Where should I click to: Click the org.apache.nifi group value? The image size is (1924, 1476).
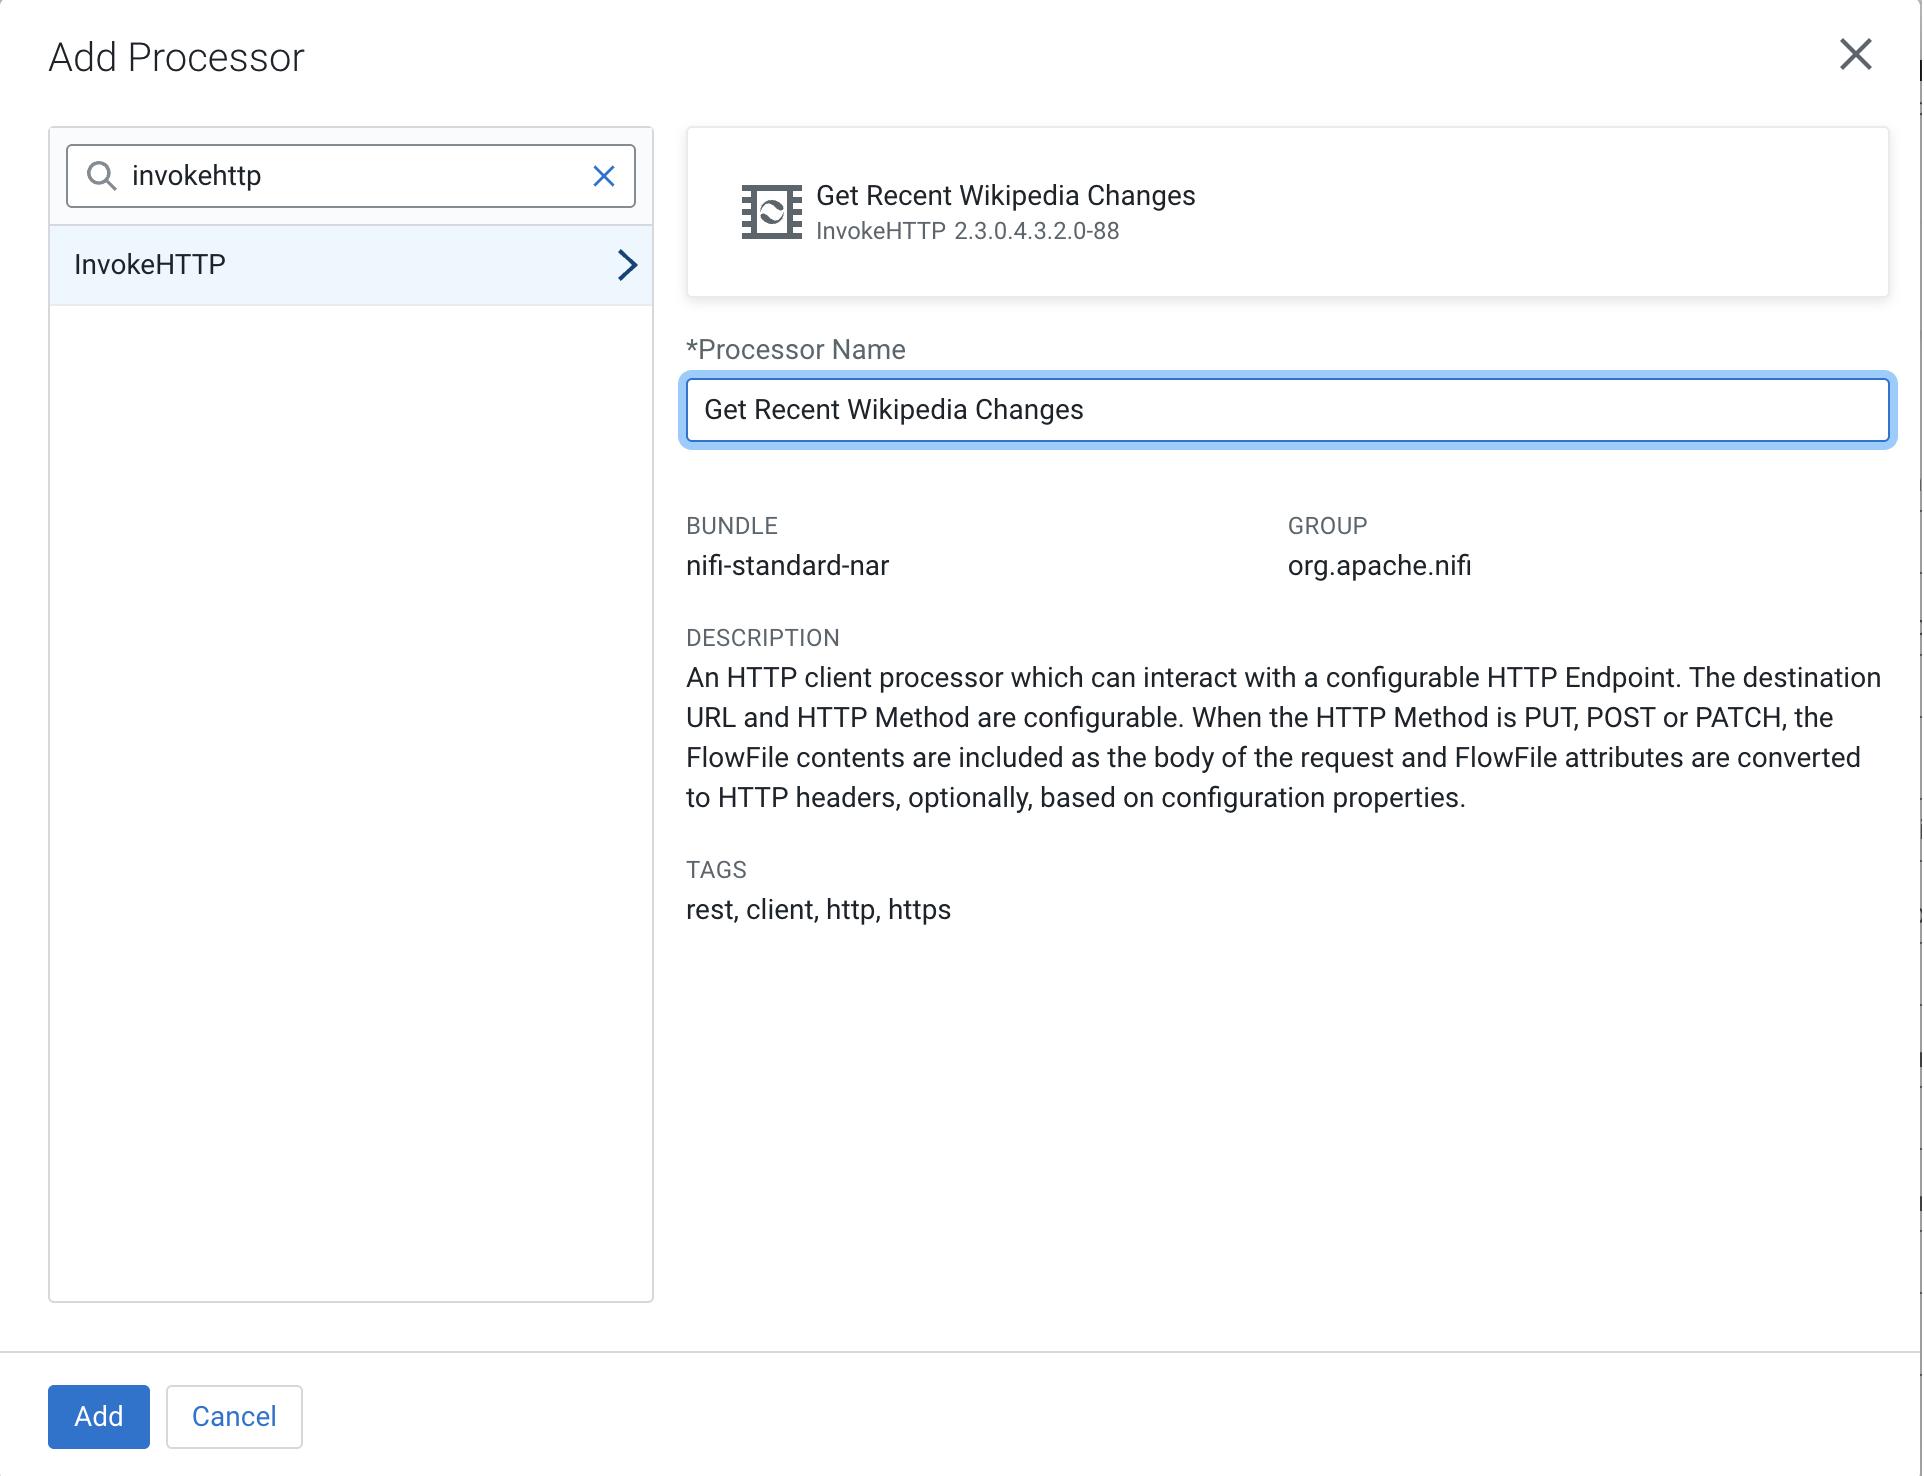(1379, 566)
